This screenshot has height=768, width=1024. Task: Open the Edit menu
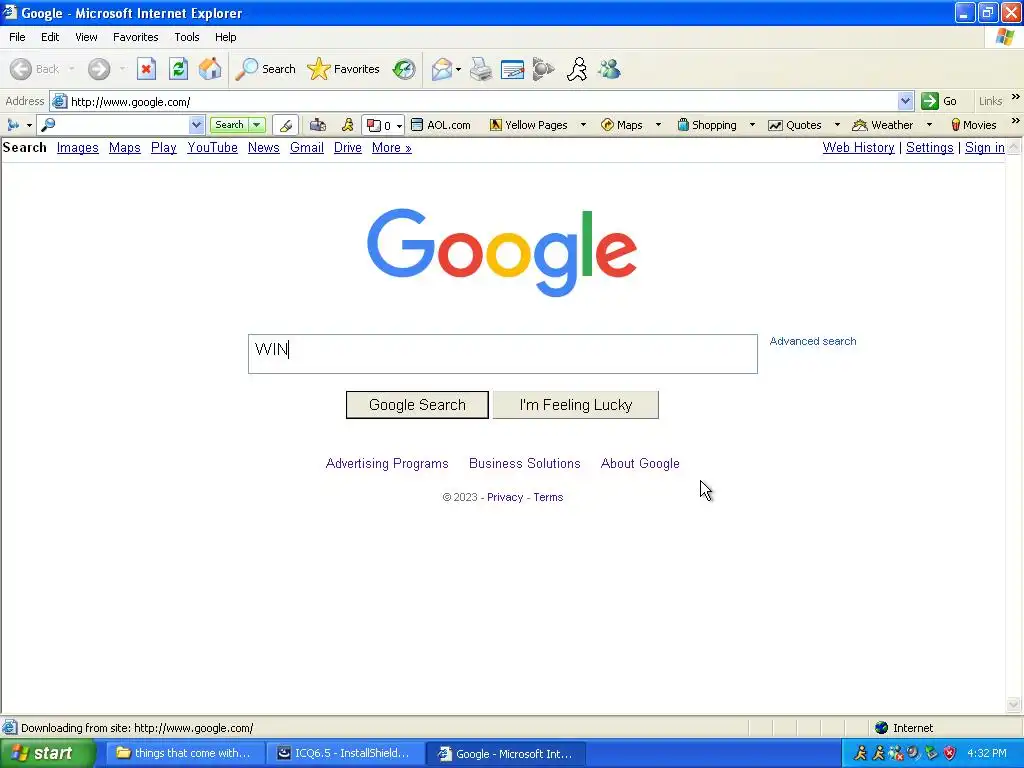click(x=50, y=37)
